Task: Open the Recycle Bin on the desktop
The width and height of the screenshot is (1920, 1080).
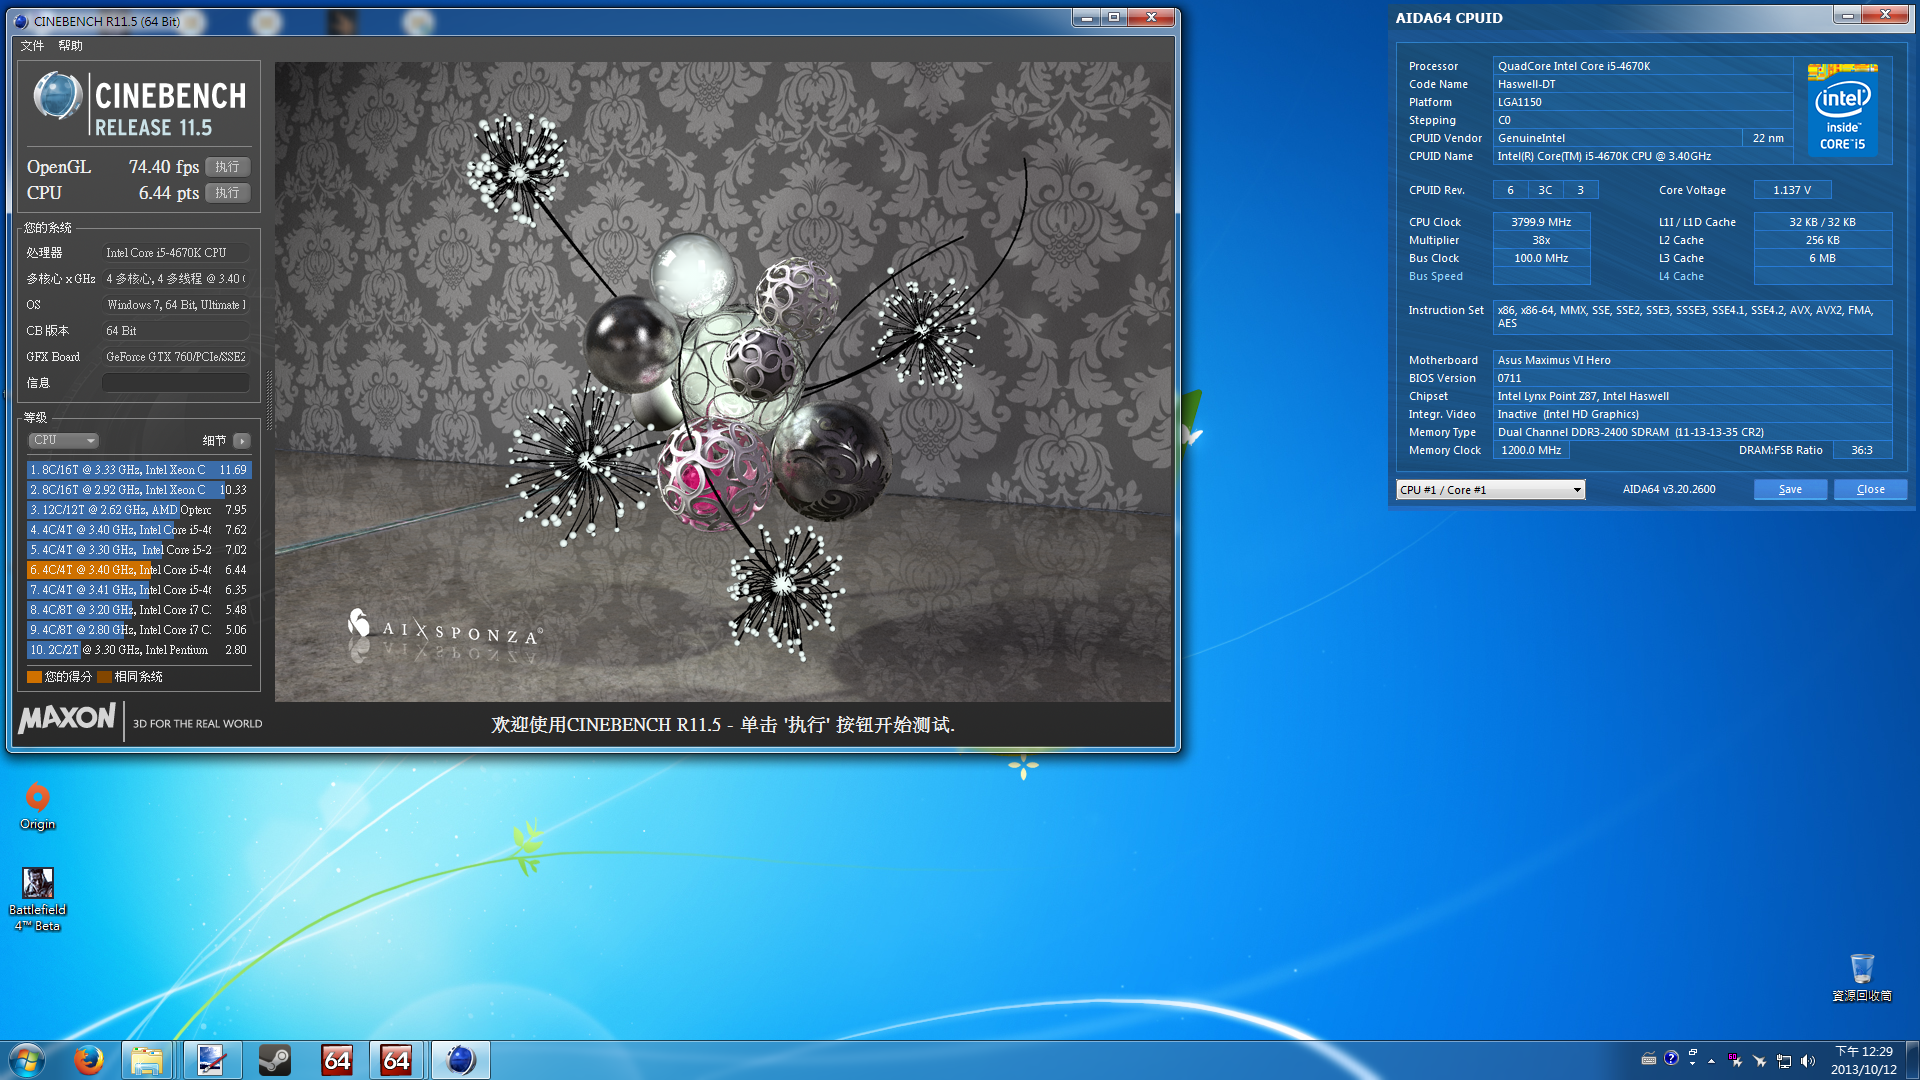Action: (x=1861, y=977)
